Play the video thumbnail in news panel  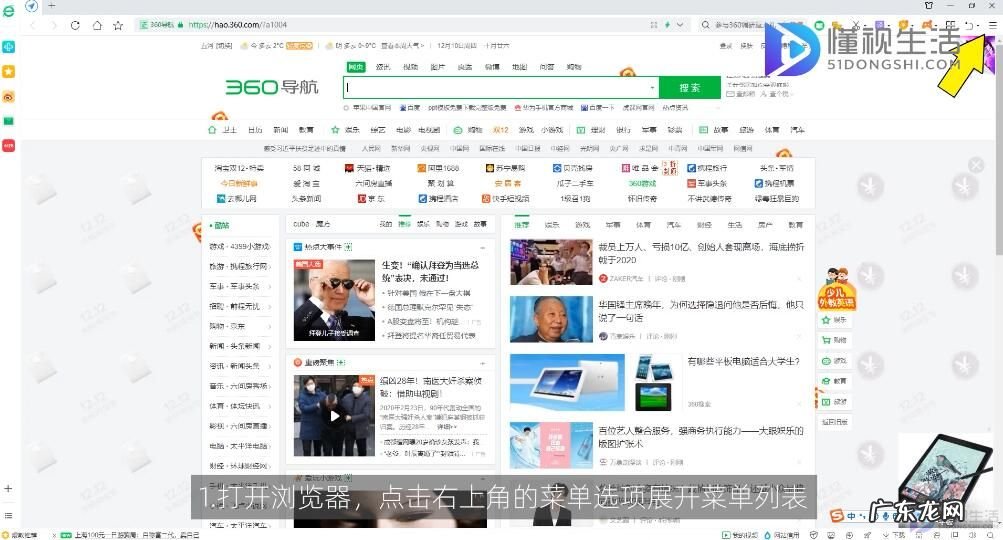coord(334,416)
